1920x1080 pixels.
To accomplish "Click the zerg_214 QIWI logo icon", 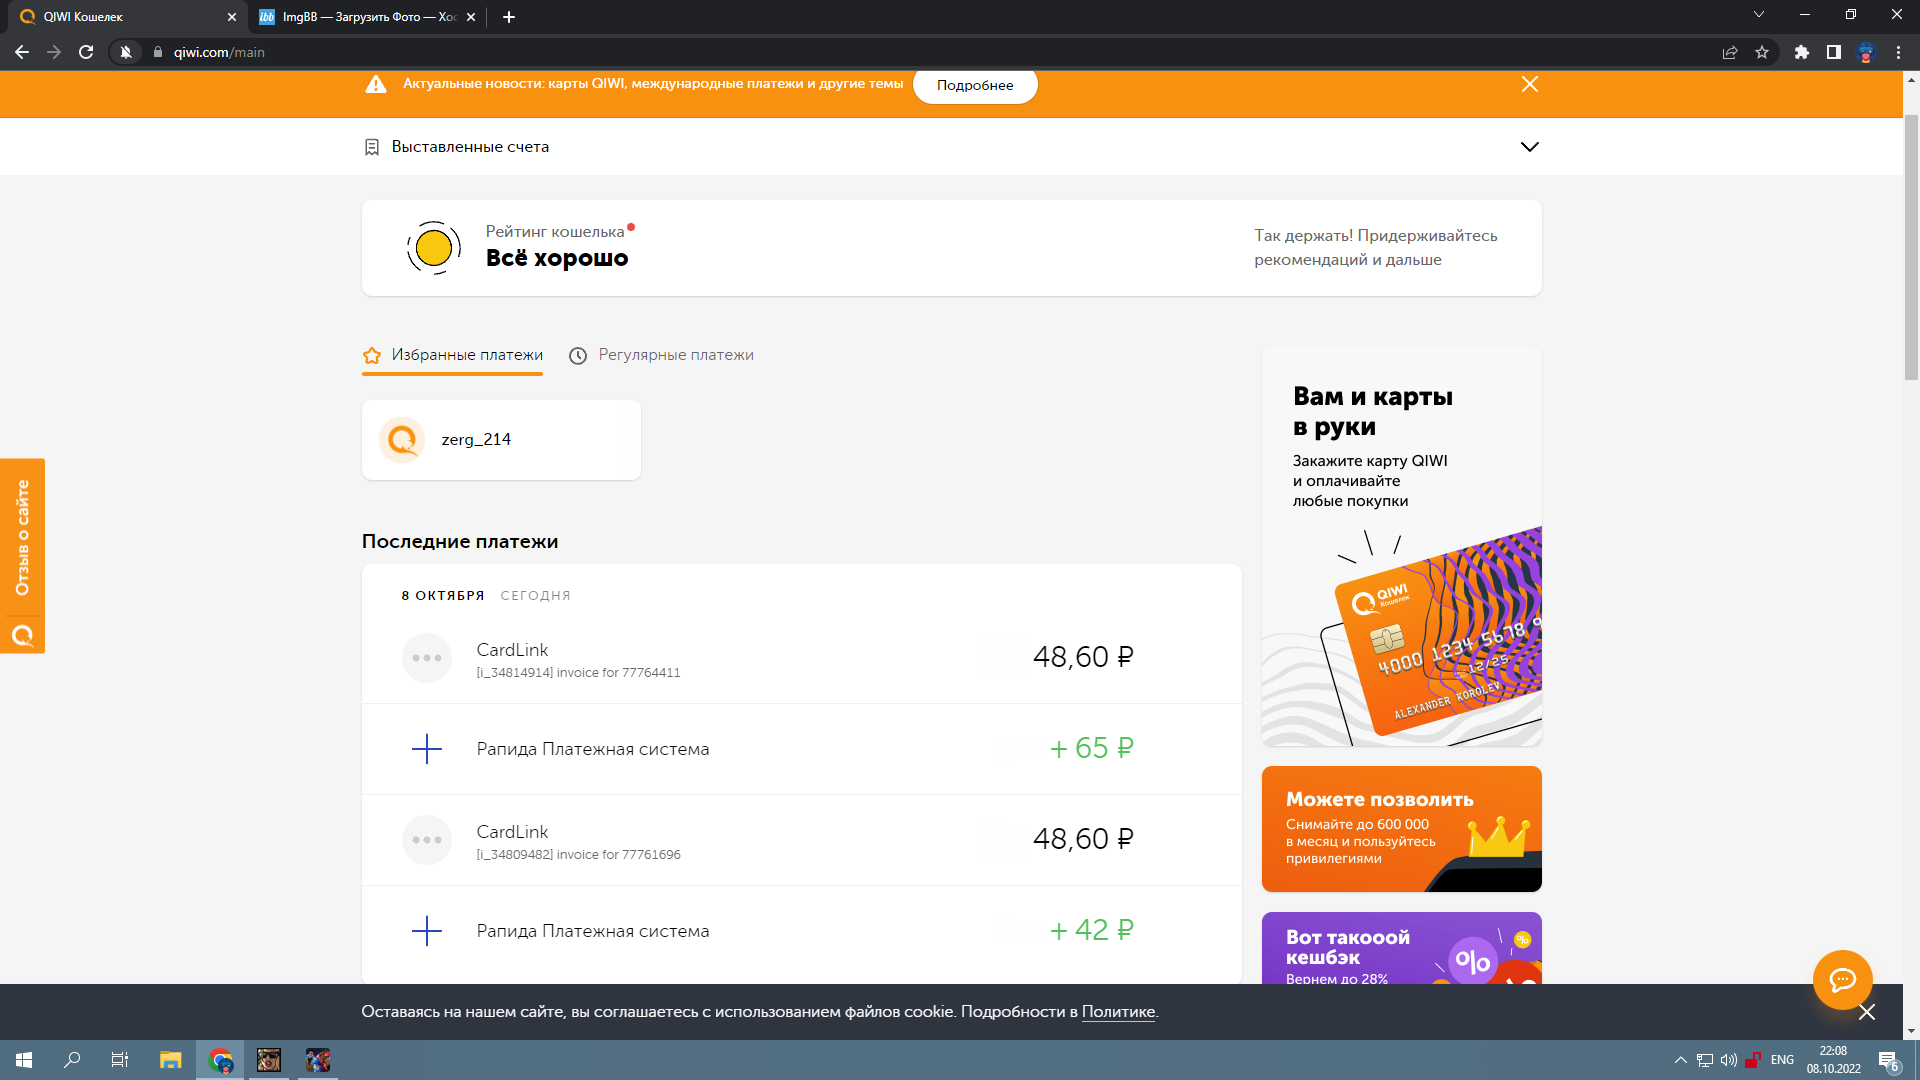I will (402, 440).
